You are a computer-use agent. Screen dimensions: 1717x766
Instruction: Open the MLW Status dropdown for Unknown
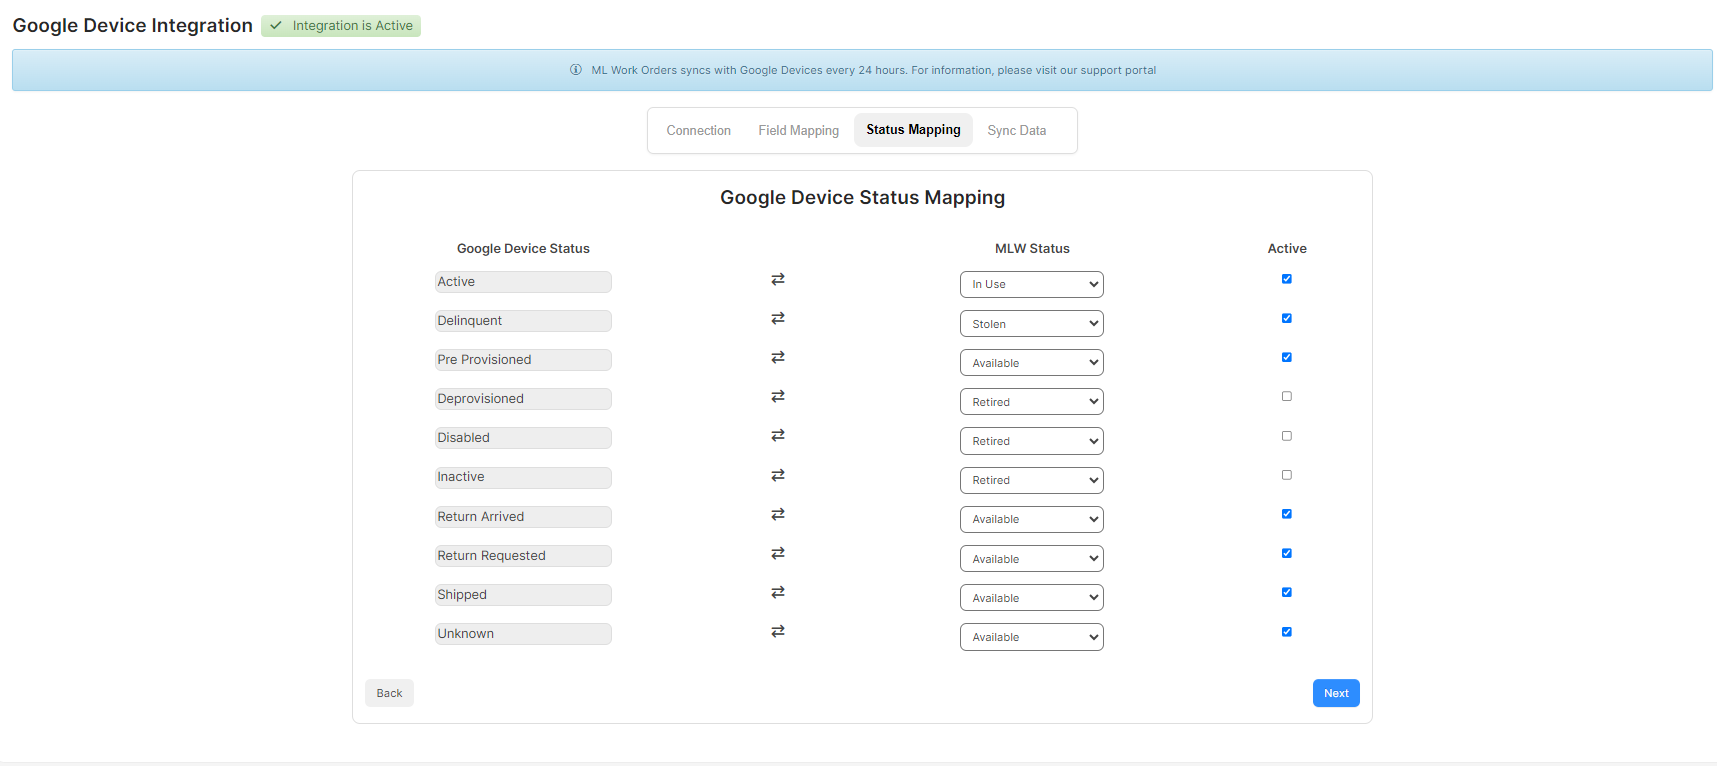pos(1031,637)
